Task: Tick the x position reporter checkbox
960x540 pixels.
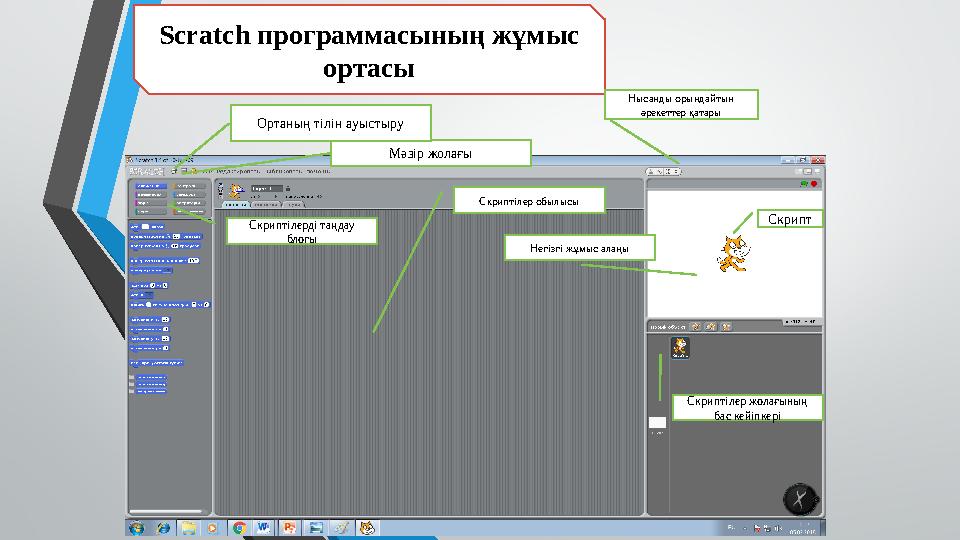Action: point(132,377)
